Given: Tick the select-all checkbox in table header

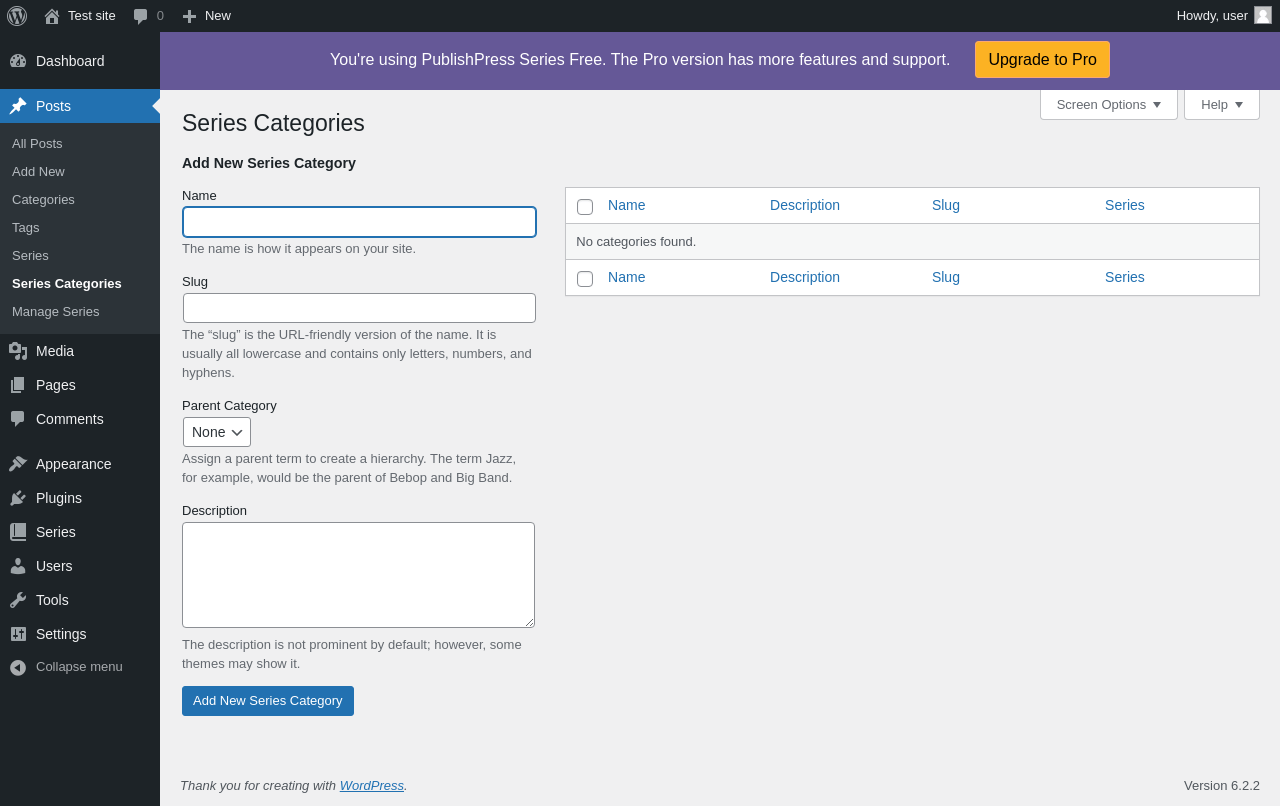Looking at the screenshot, I should pyautogui.click(x=585, y=207).
